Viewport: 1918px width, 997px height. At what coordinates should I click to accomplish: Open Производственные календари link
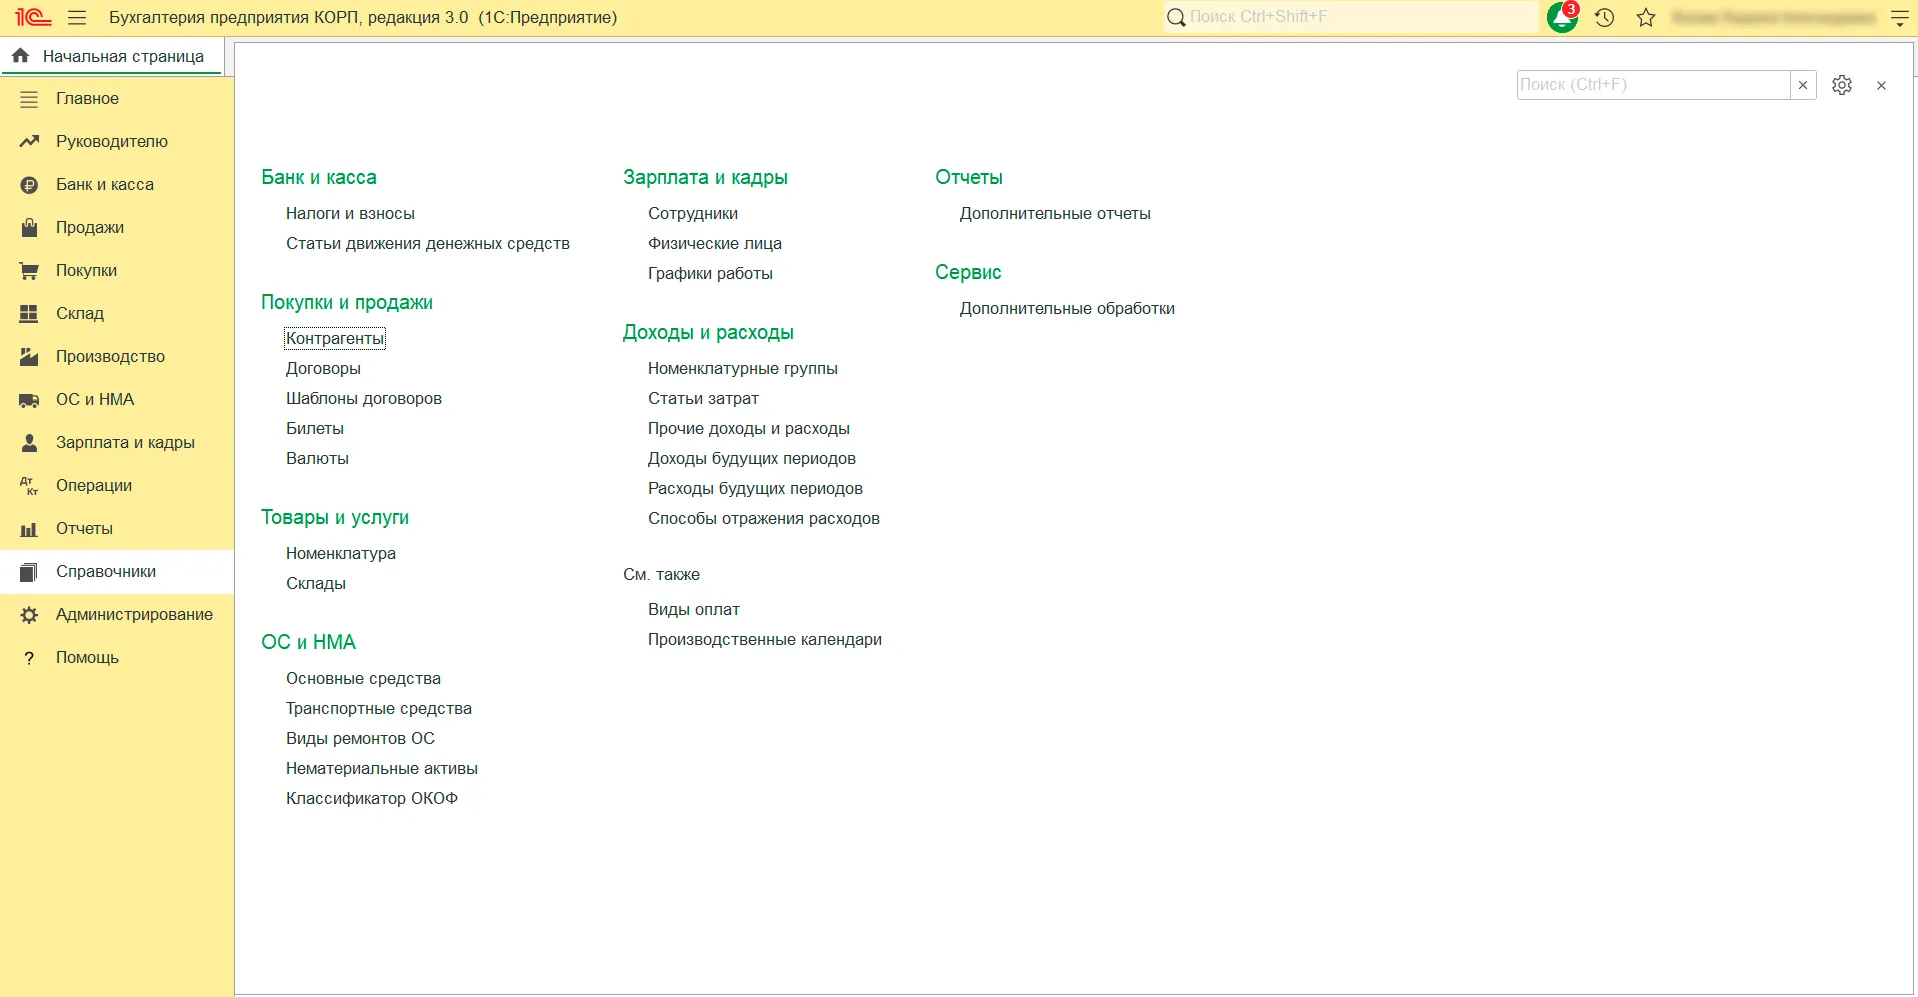click(x=764, y=639)
